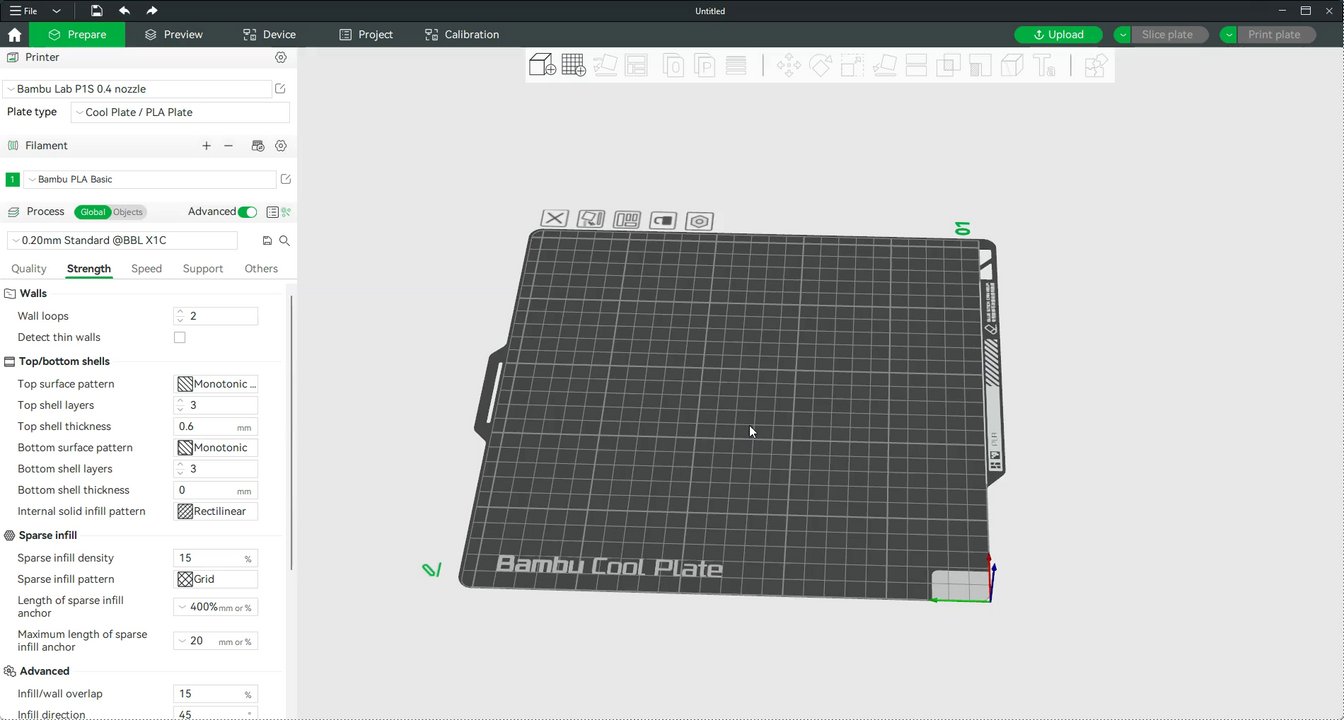This screenshot has width=1344, height=720.
Task: Enable Detect thin walls checkbox
Action: click(180, 338)
